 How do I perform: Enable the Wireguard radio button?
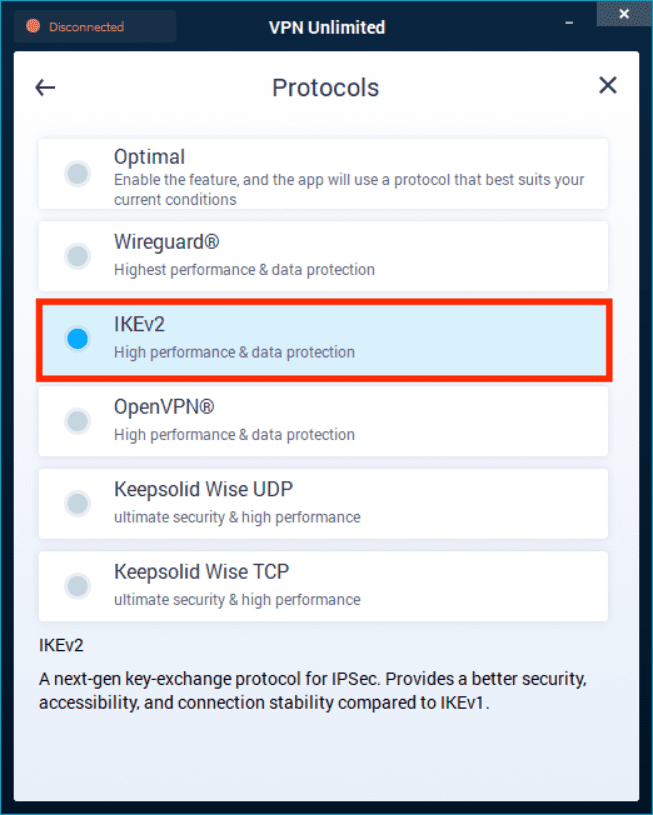[x=77, y=256]
